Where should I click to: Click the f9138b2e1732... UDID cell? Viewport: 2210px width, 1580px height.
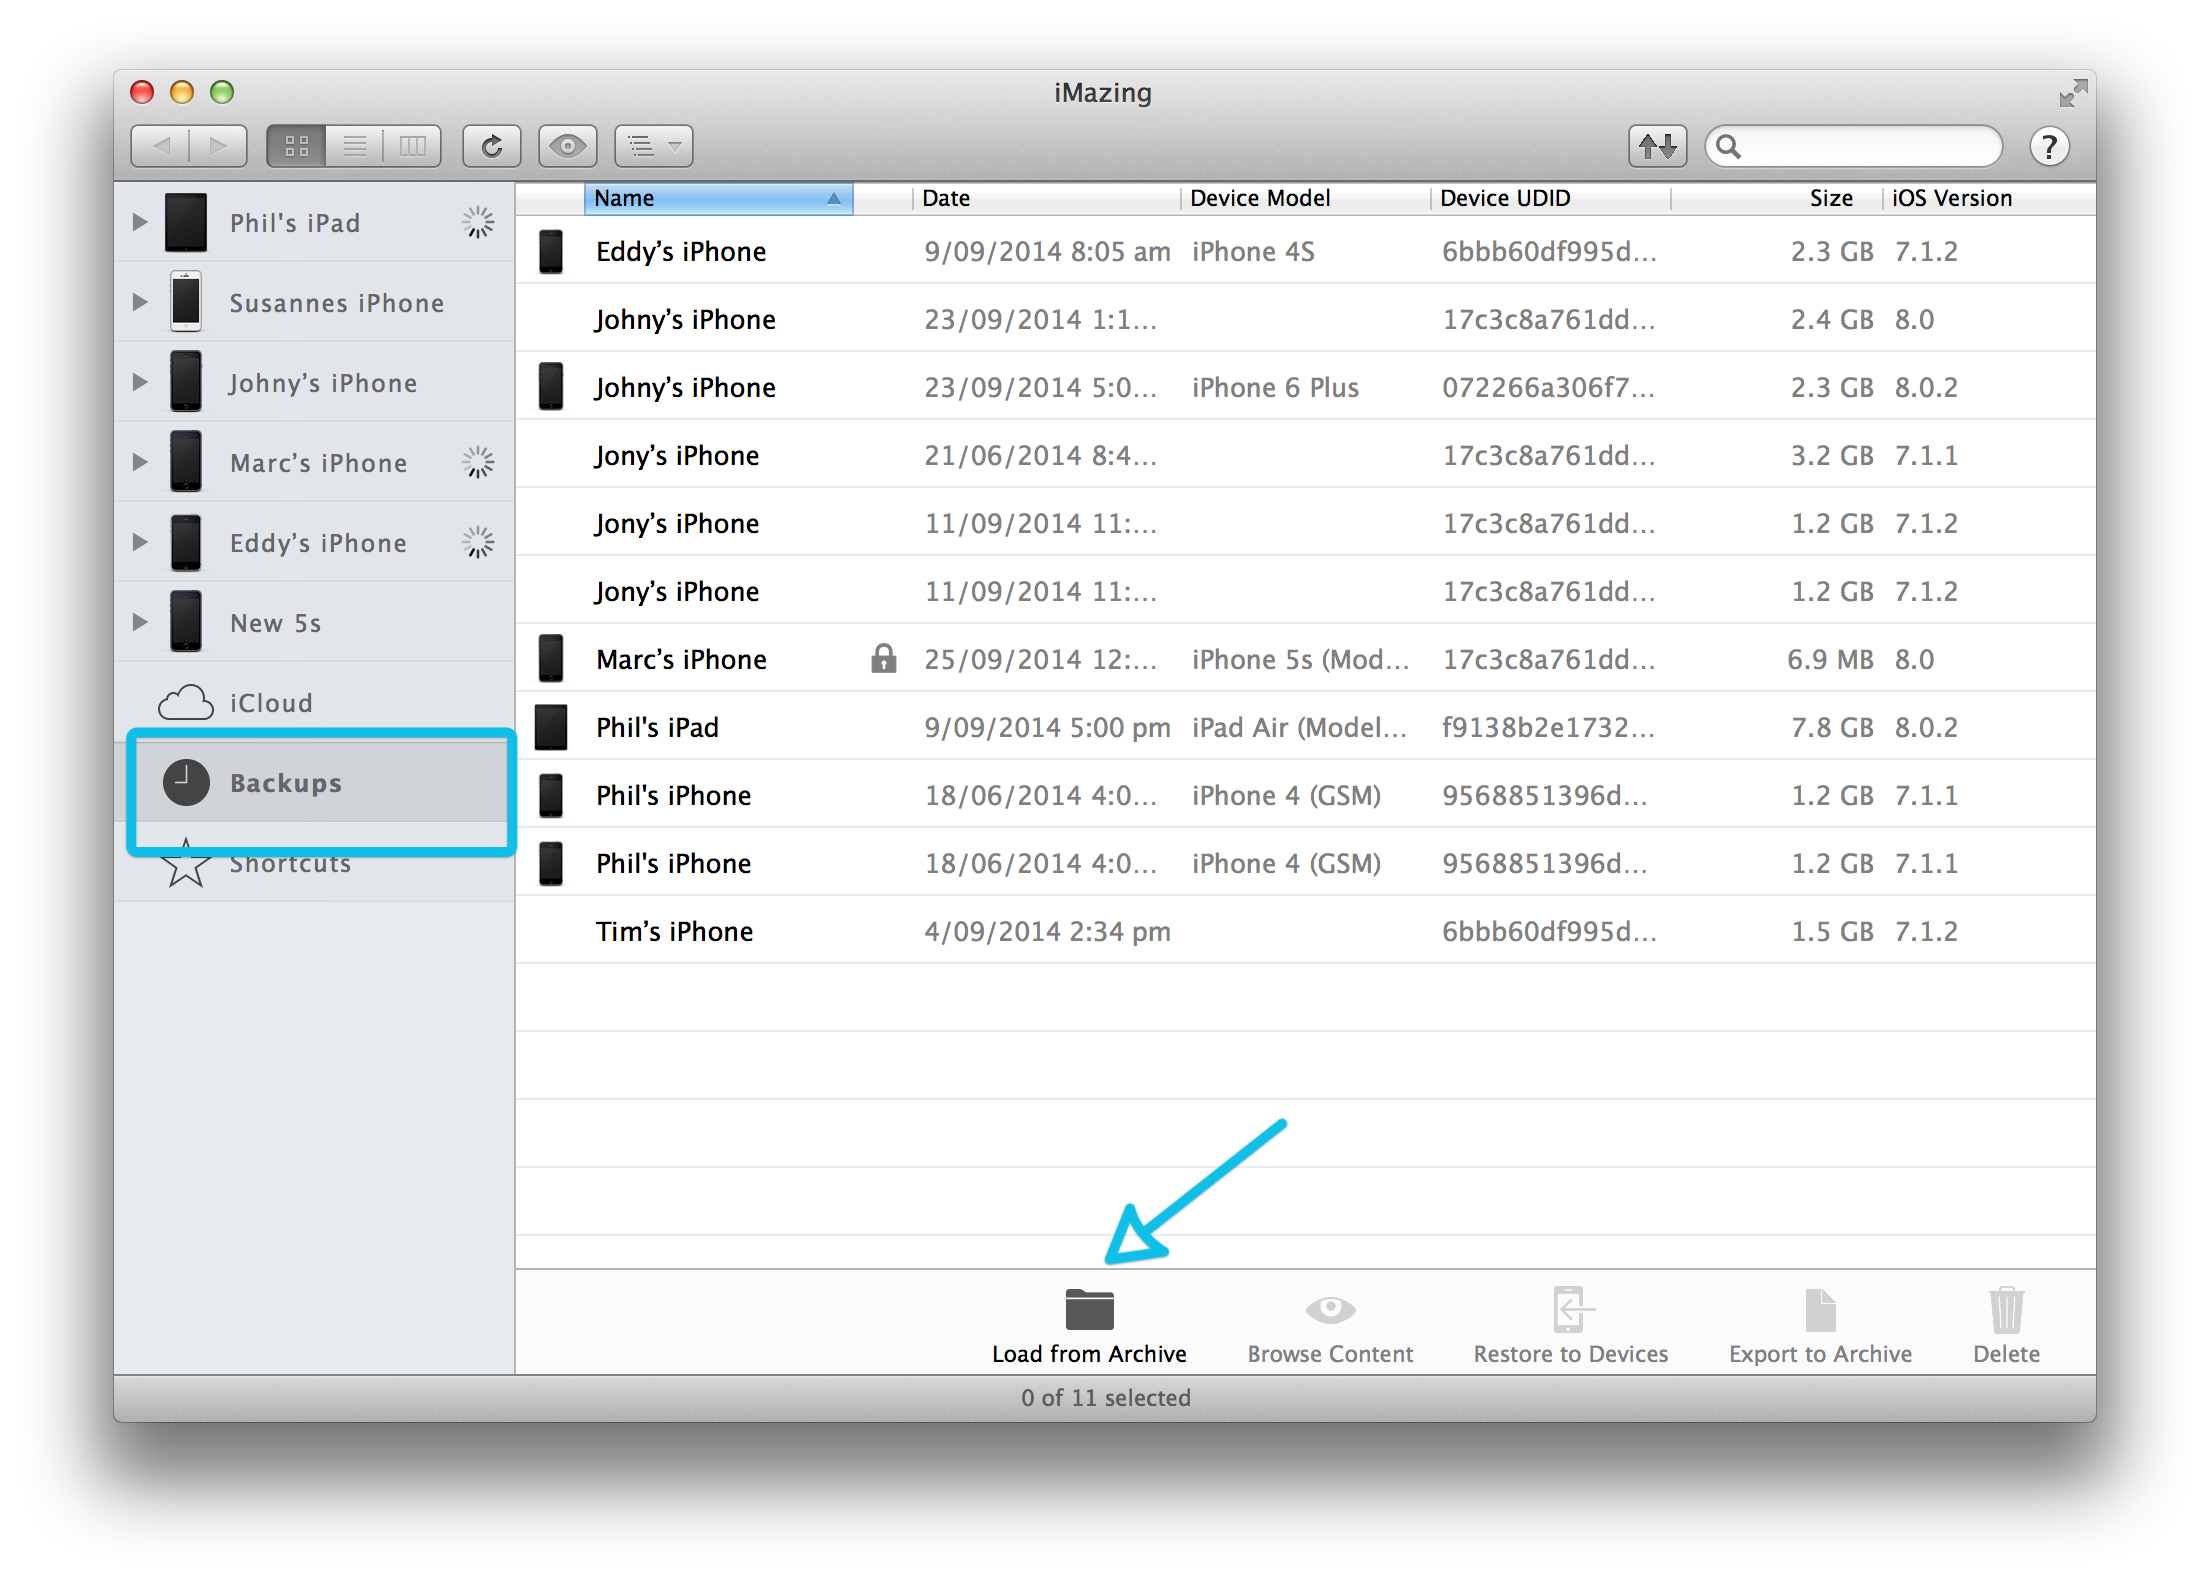1547,728
